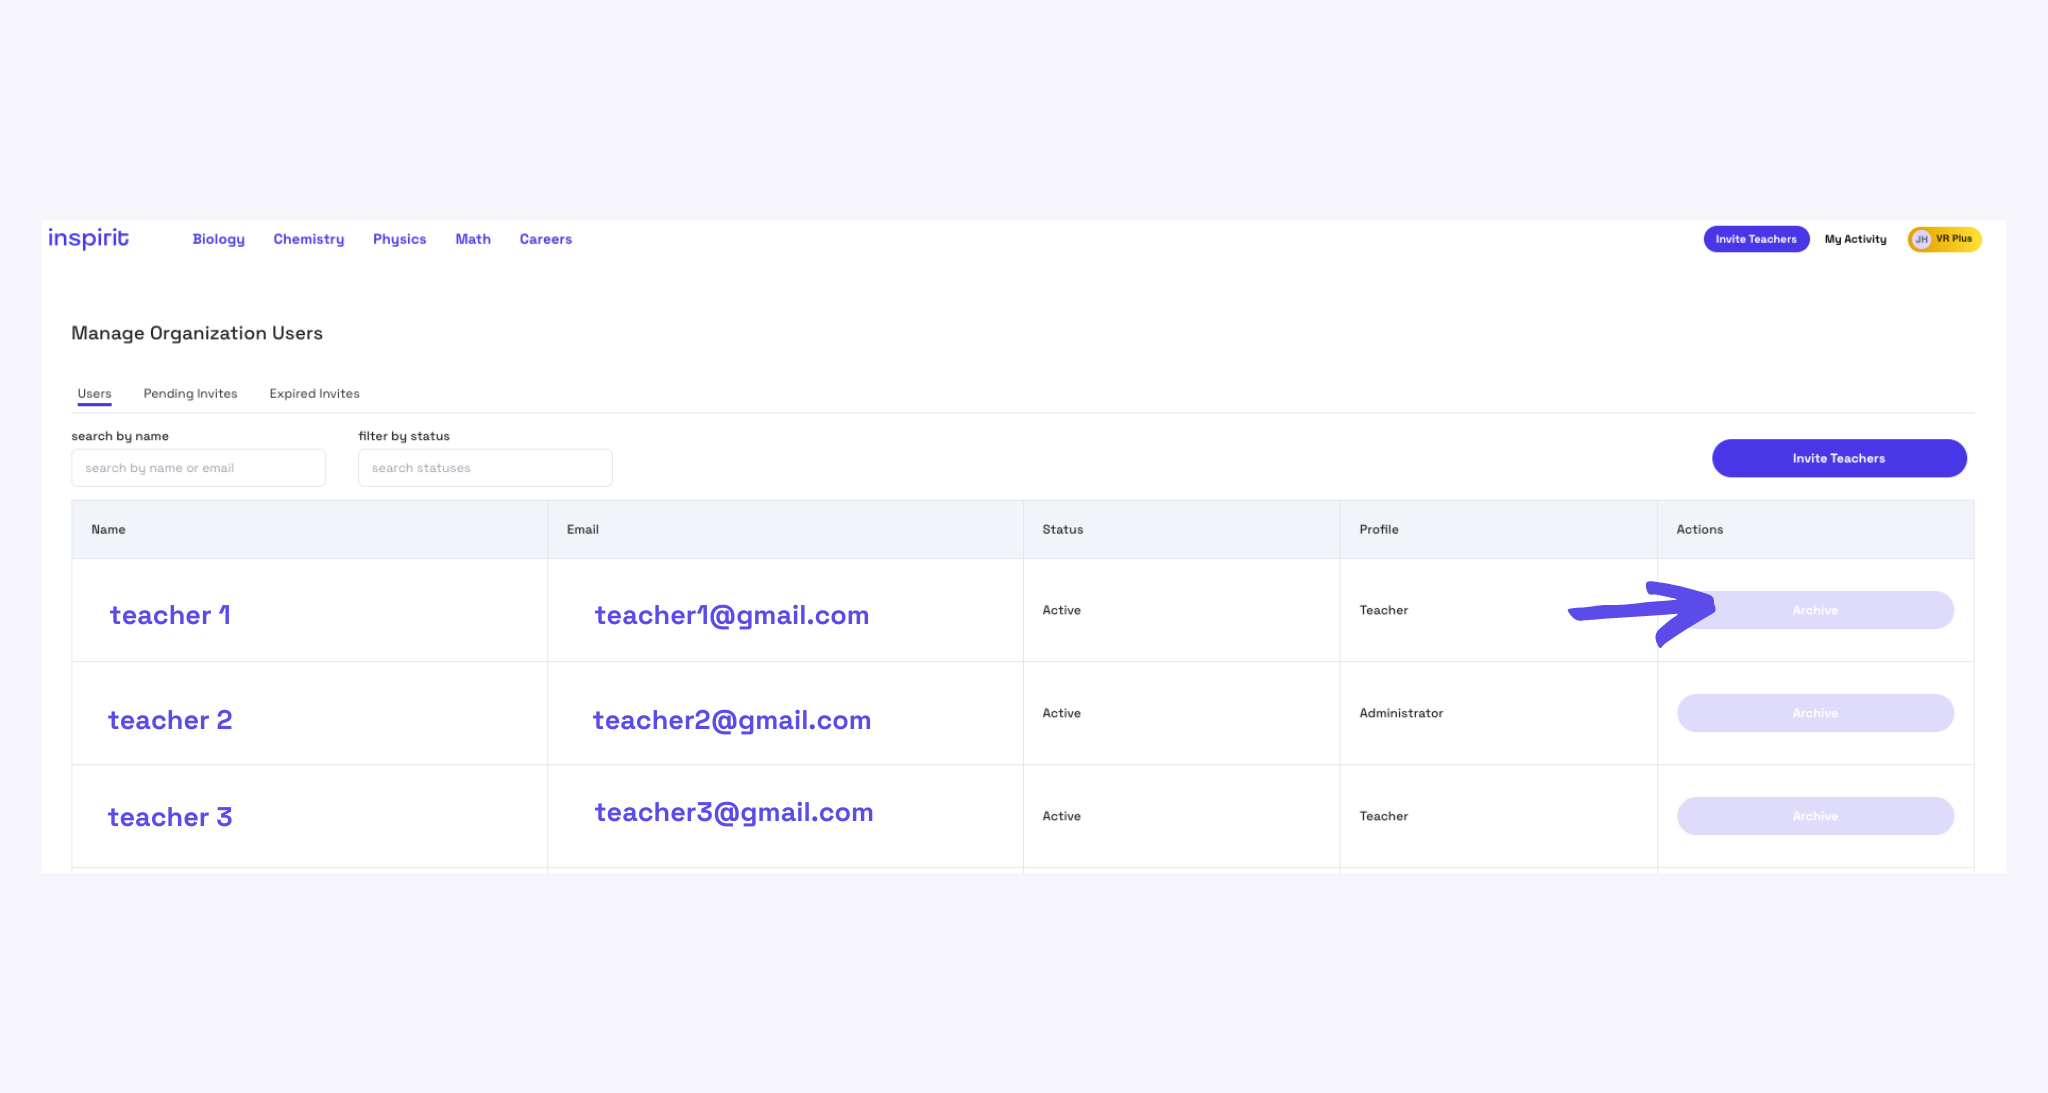Click the 'filter by status' label
This screenshot has width=2048, height=1093.
point(404,436)
